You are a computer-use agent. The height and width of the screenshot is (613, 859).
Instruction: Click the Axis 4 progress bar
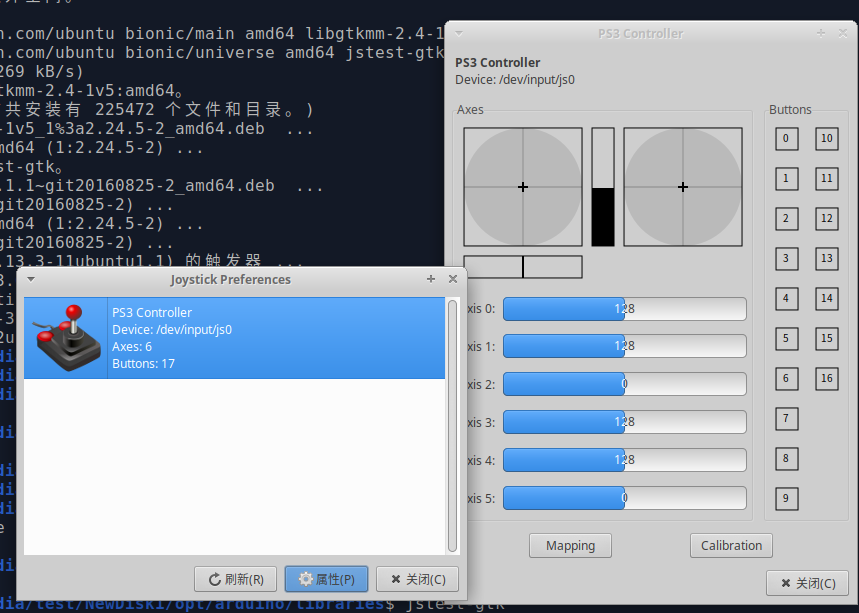click(x=625, y=460)
